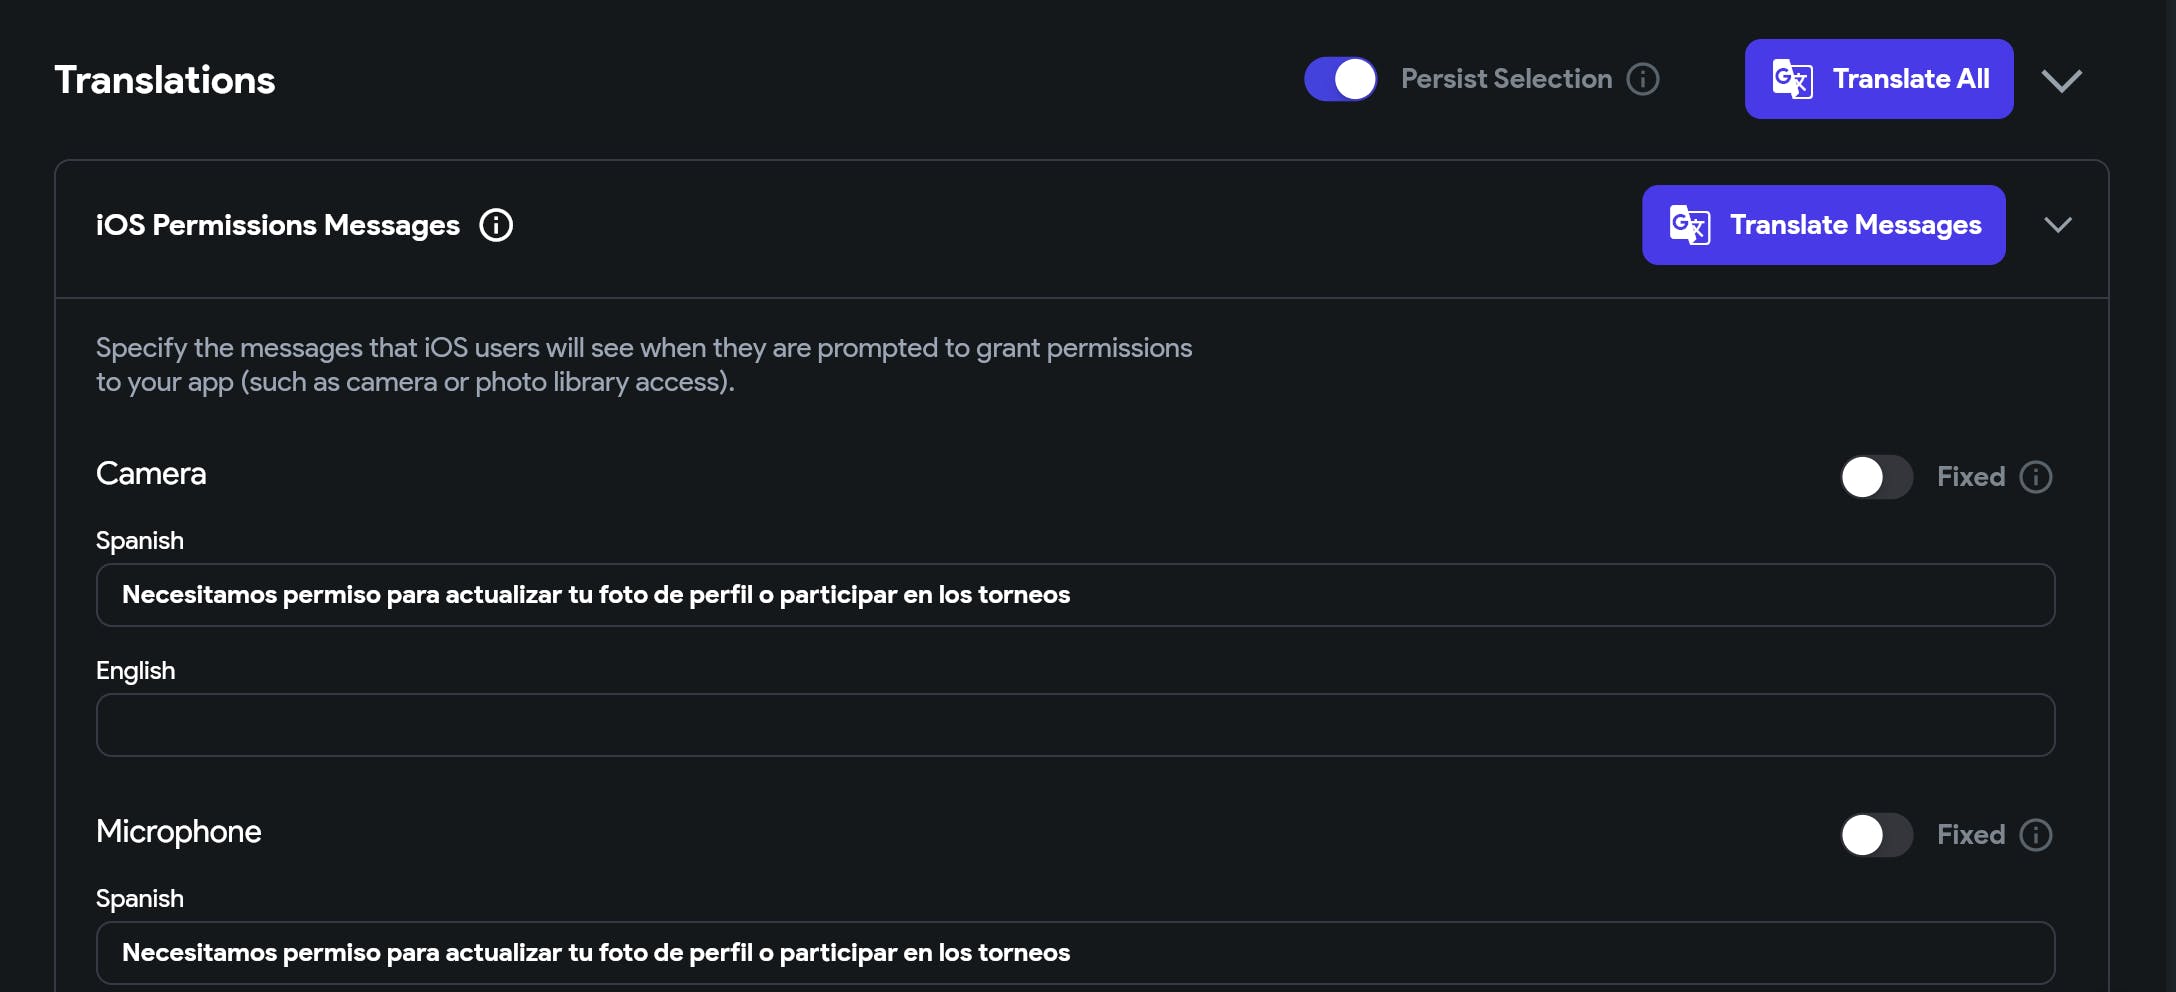Click the Microphone Spanish message field

click(x=1075, y=953)
